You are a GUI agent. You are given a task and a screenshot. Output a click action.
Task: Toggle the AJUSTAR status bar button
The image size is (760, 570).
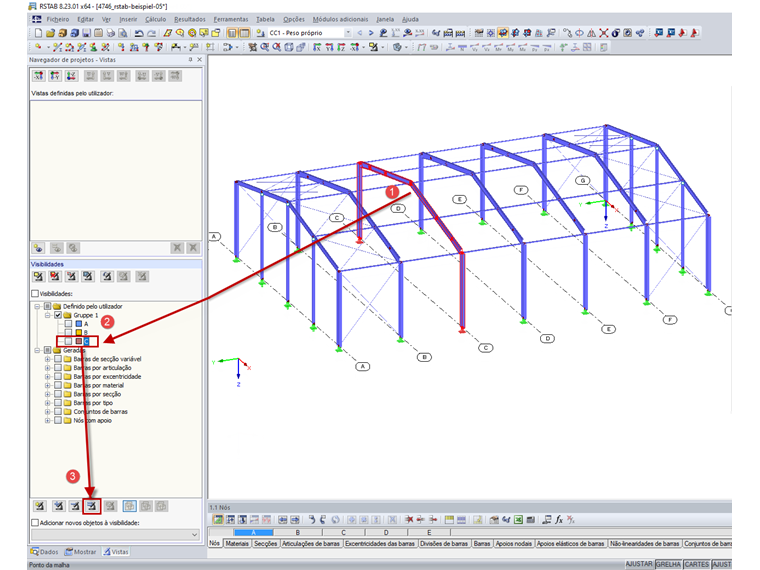point(639,564)
